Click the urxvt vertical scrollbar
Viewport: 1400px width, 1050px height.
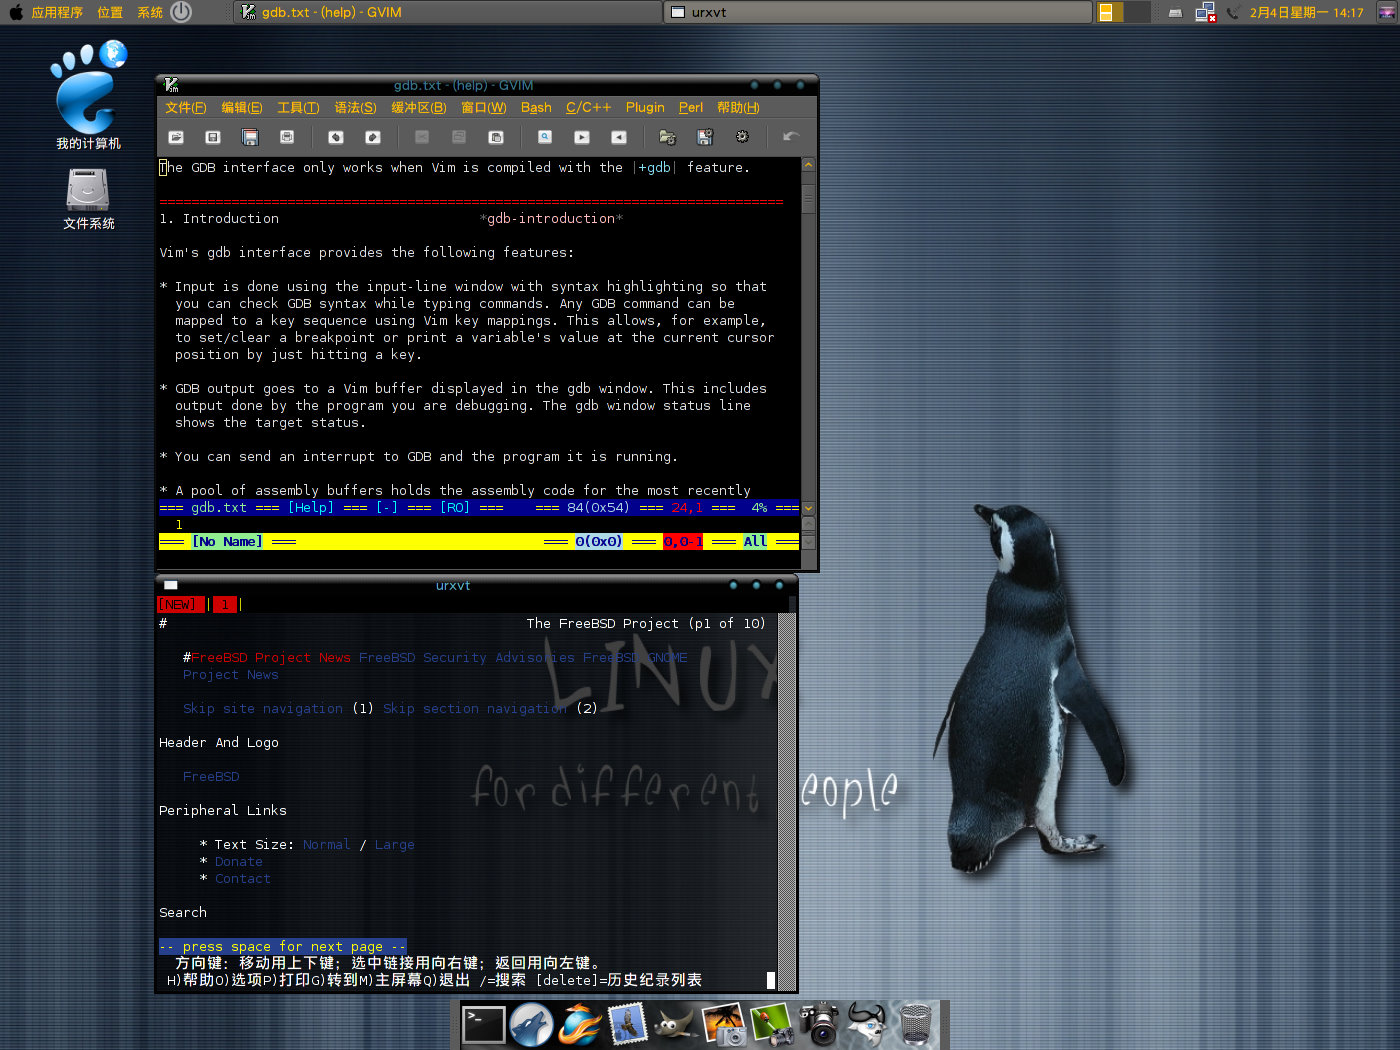[787, 801]
